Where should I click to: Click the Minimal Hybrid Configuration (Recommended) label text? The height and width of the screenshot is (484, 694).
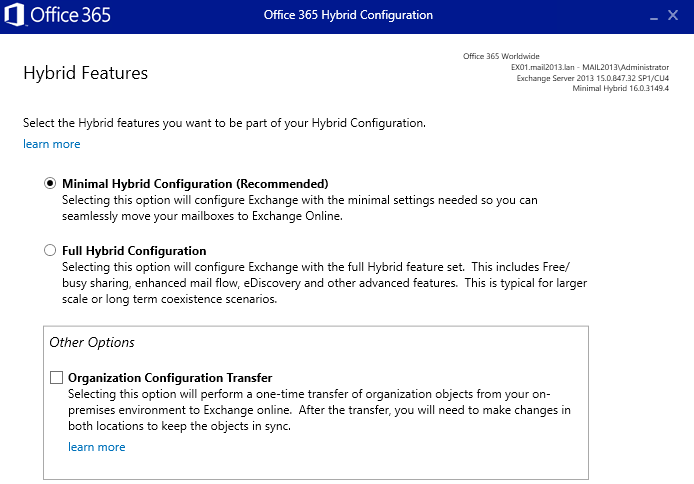pyautogui.click(x=195, y=184)
